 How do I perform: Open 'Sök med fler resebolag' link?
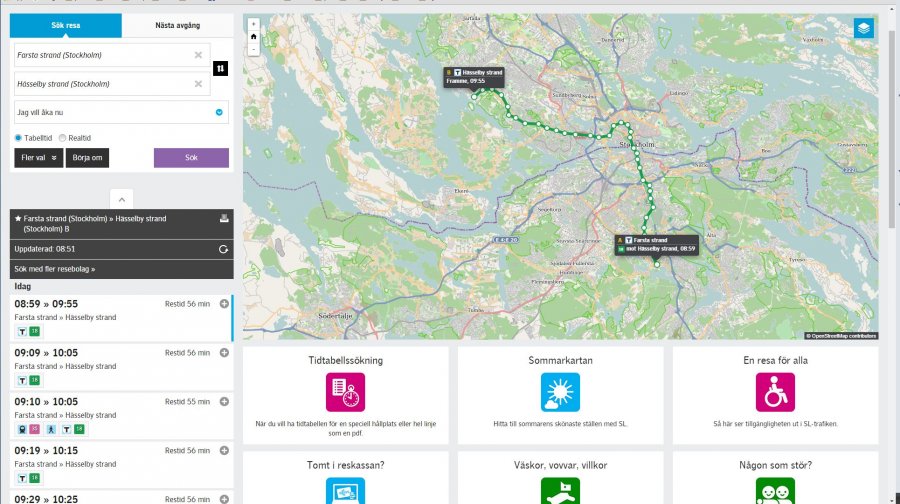pyautogui.click(x=55, y=269)
